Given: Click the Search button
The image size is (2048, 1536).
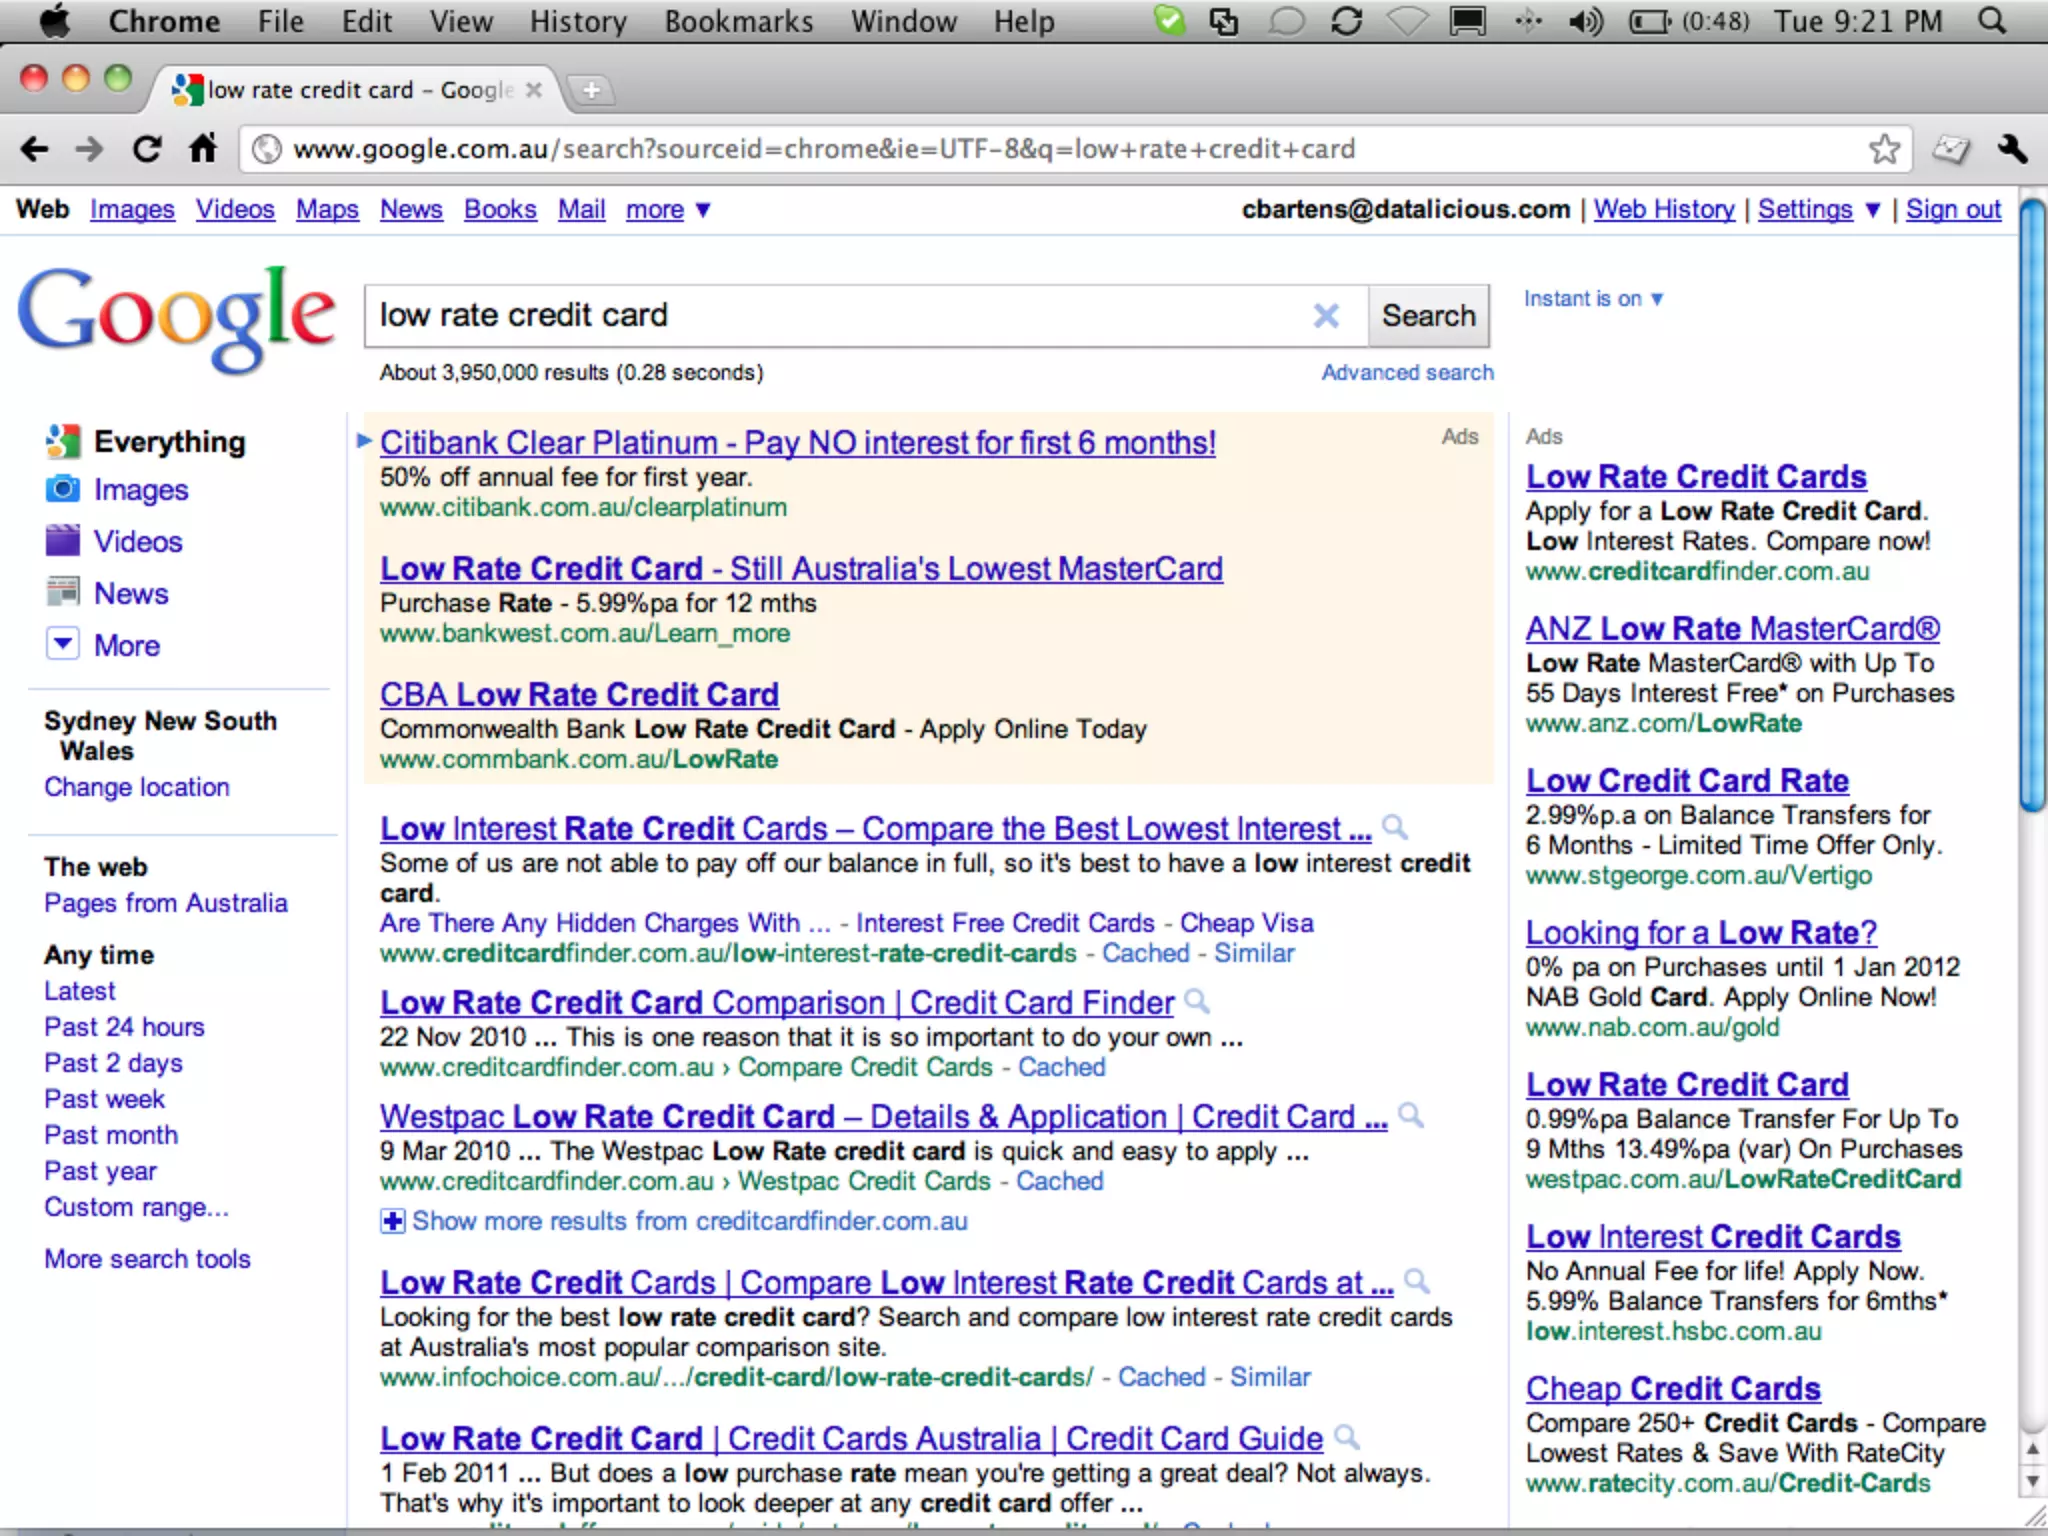Looking at the screenshot, I should pyautogui.click(x=1428, y=316).
